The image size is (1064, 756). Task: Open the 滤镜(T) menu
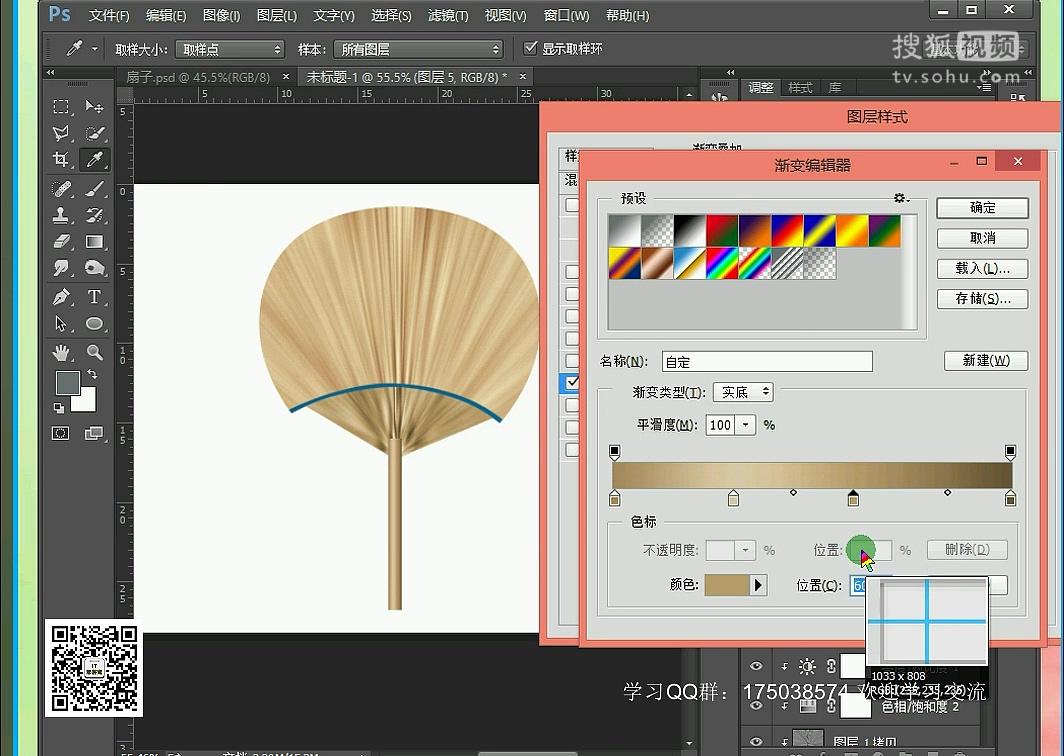tap(448, 15)
